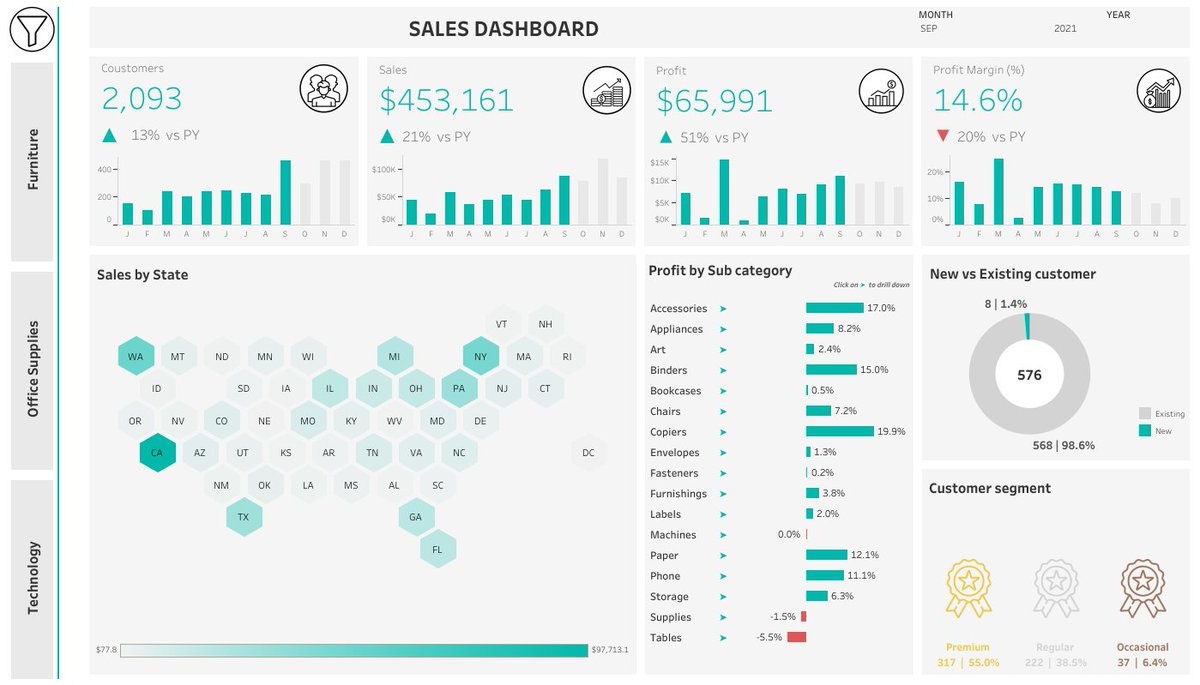Drill down Chairs arrow
This screenshot has height=685, width=1200.
723,411
